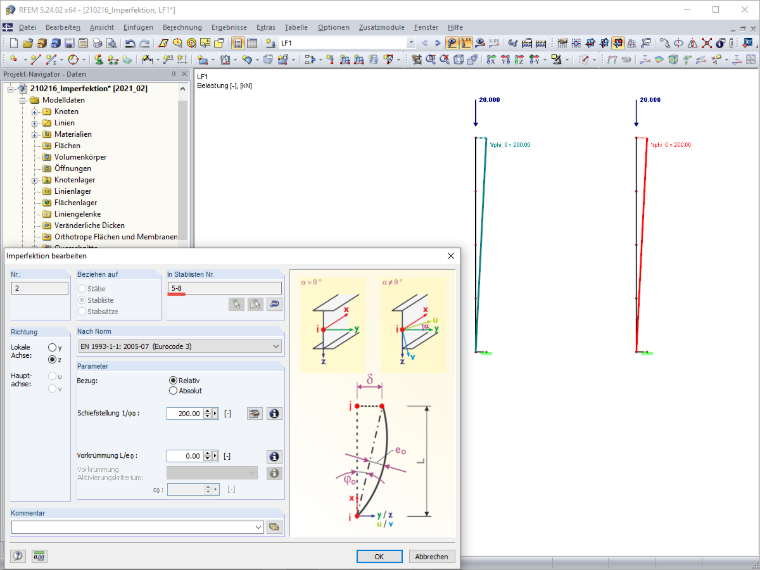Click the red delete-cross icon in top toolbar

coord(707,43)
